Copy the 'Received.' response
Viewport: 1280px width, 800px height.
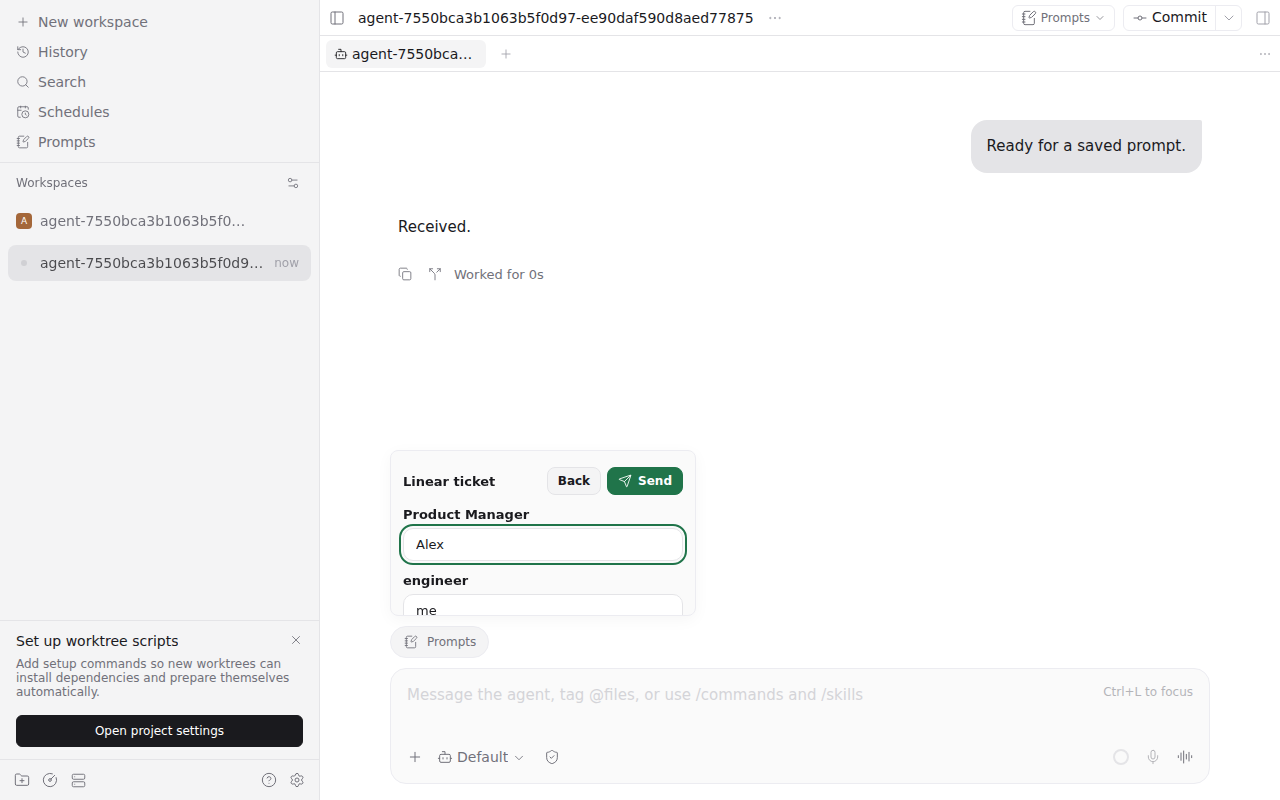405,274
